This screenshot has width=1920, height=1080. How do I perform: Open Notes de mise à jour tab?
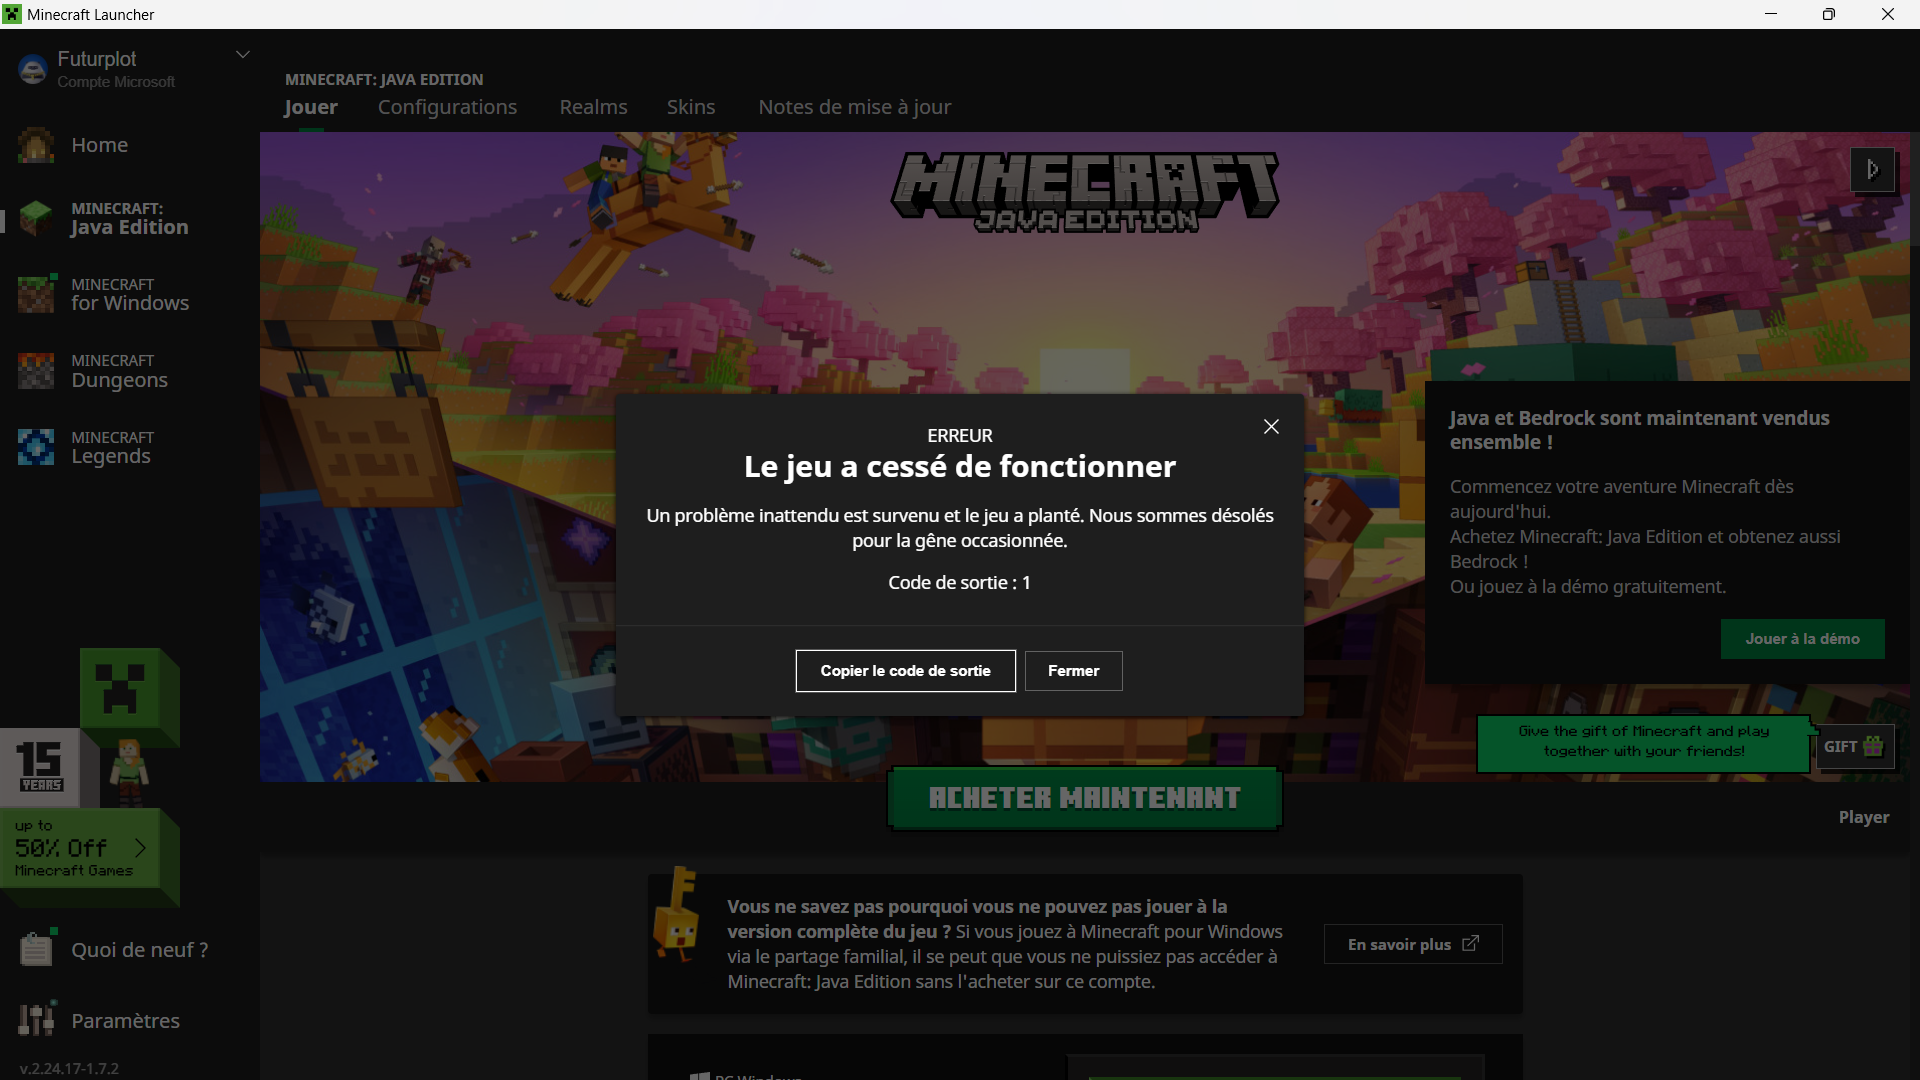855,107
